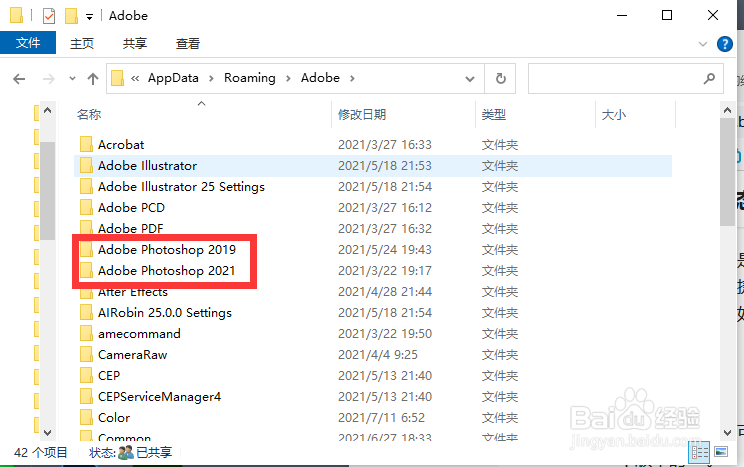Click the Forward navigation arrow
Viewport: 744px width, 467px height.
(48, 79)
